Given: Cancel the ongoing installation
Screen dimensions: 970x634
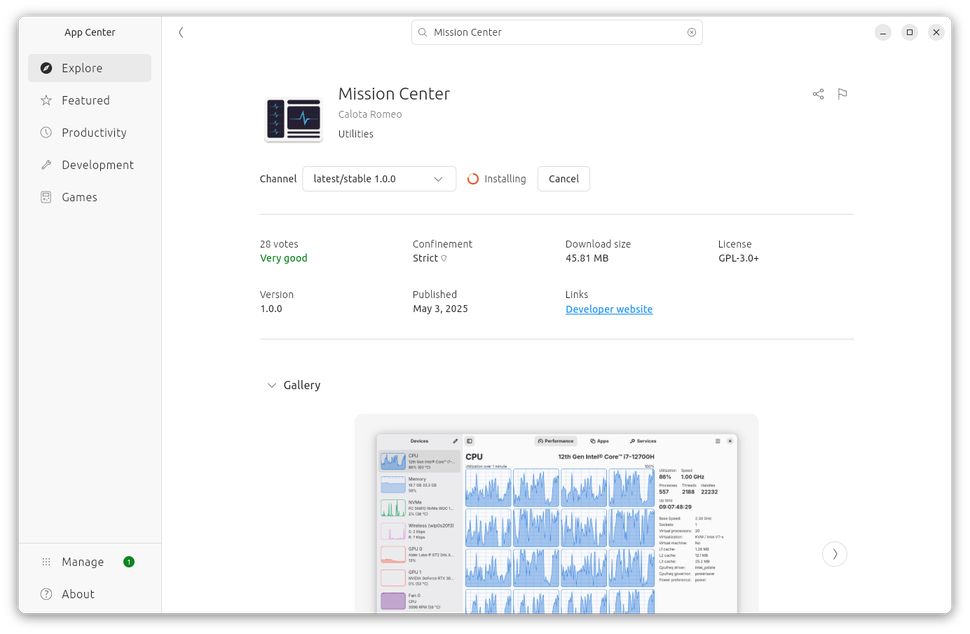Looking at the screenshot, I should [x=563, y=178].
